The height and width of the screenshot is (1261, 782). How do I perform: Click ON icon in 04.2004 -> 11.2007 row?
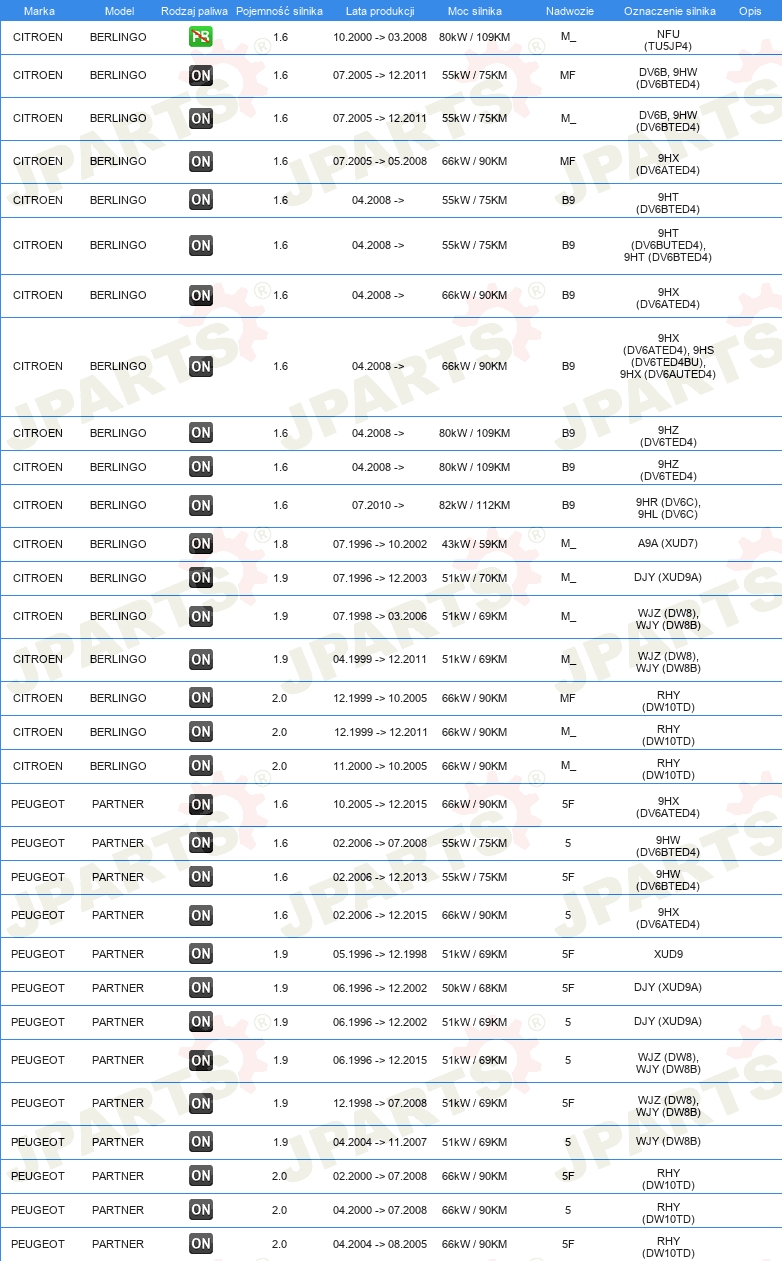point(201,1142)
